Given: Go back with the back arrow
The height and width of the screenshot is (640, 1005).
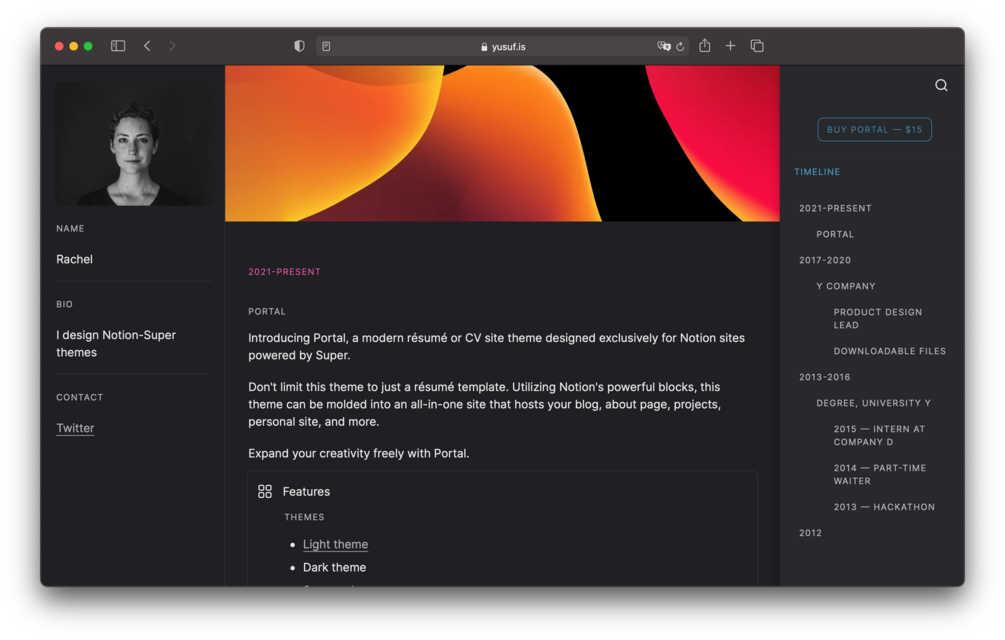Looking at the screenshot, I should coord(147,46).
